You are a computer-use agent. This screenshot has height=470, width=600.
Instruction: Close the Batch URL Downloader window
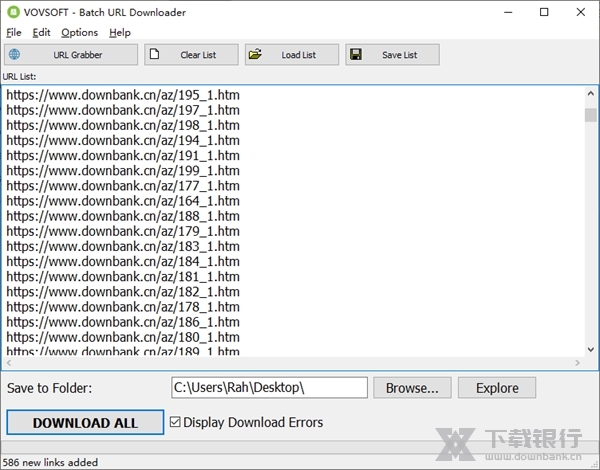pos(580,12)
